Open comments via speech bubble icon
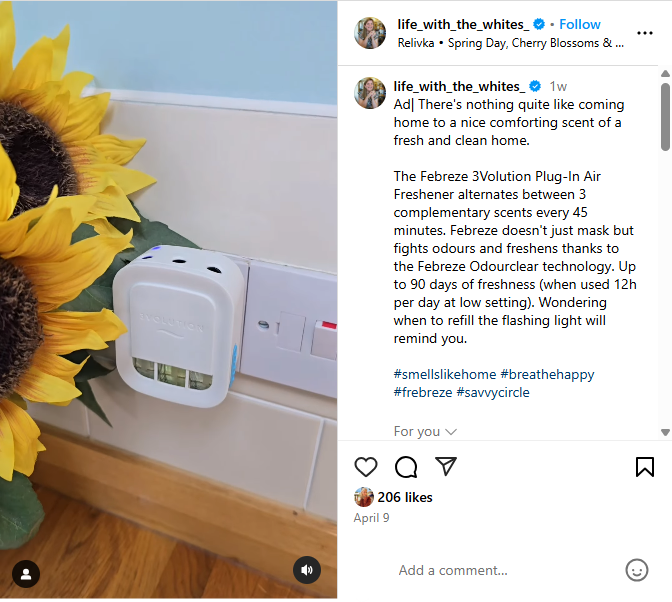The width and height of the screenshot is (672, 602). point(405,467)
